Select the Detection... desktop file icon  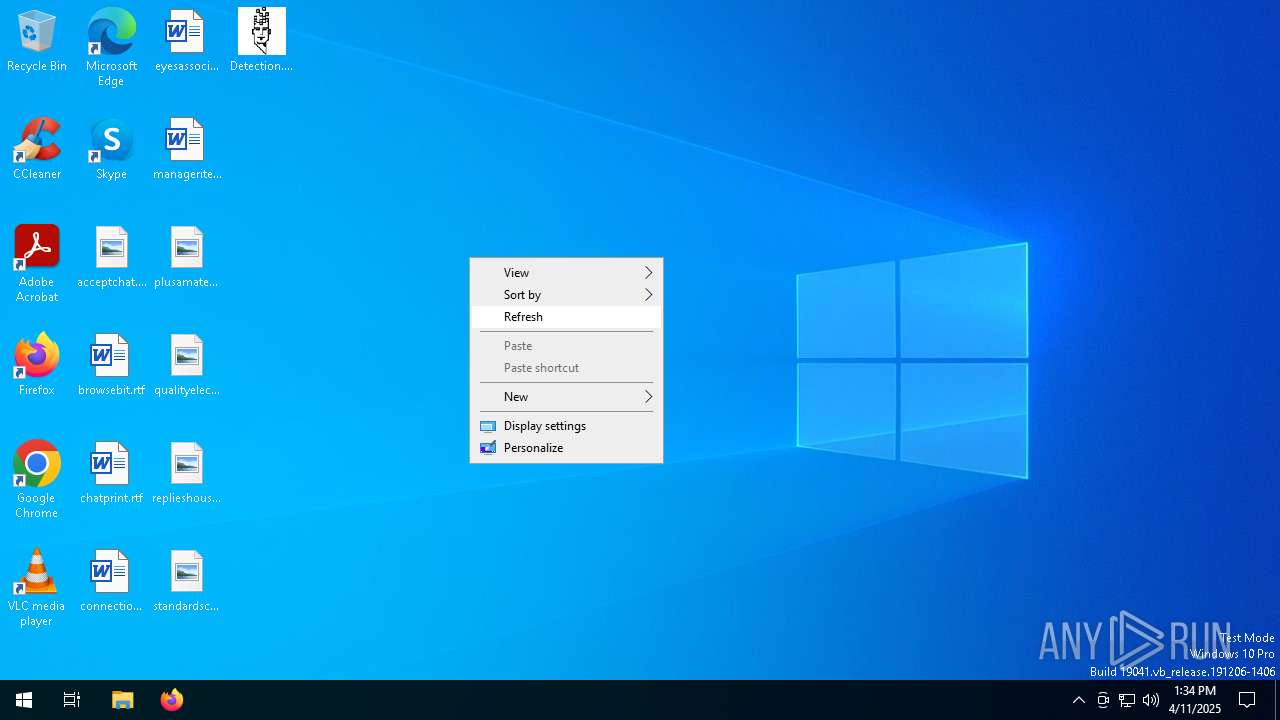tap(261, 42)
